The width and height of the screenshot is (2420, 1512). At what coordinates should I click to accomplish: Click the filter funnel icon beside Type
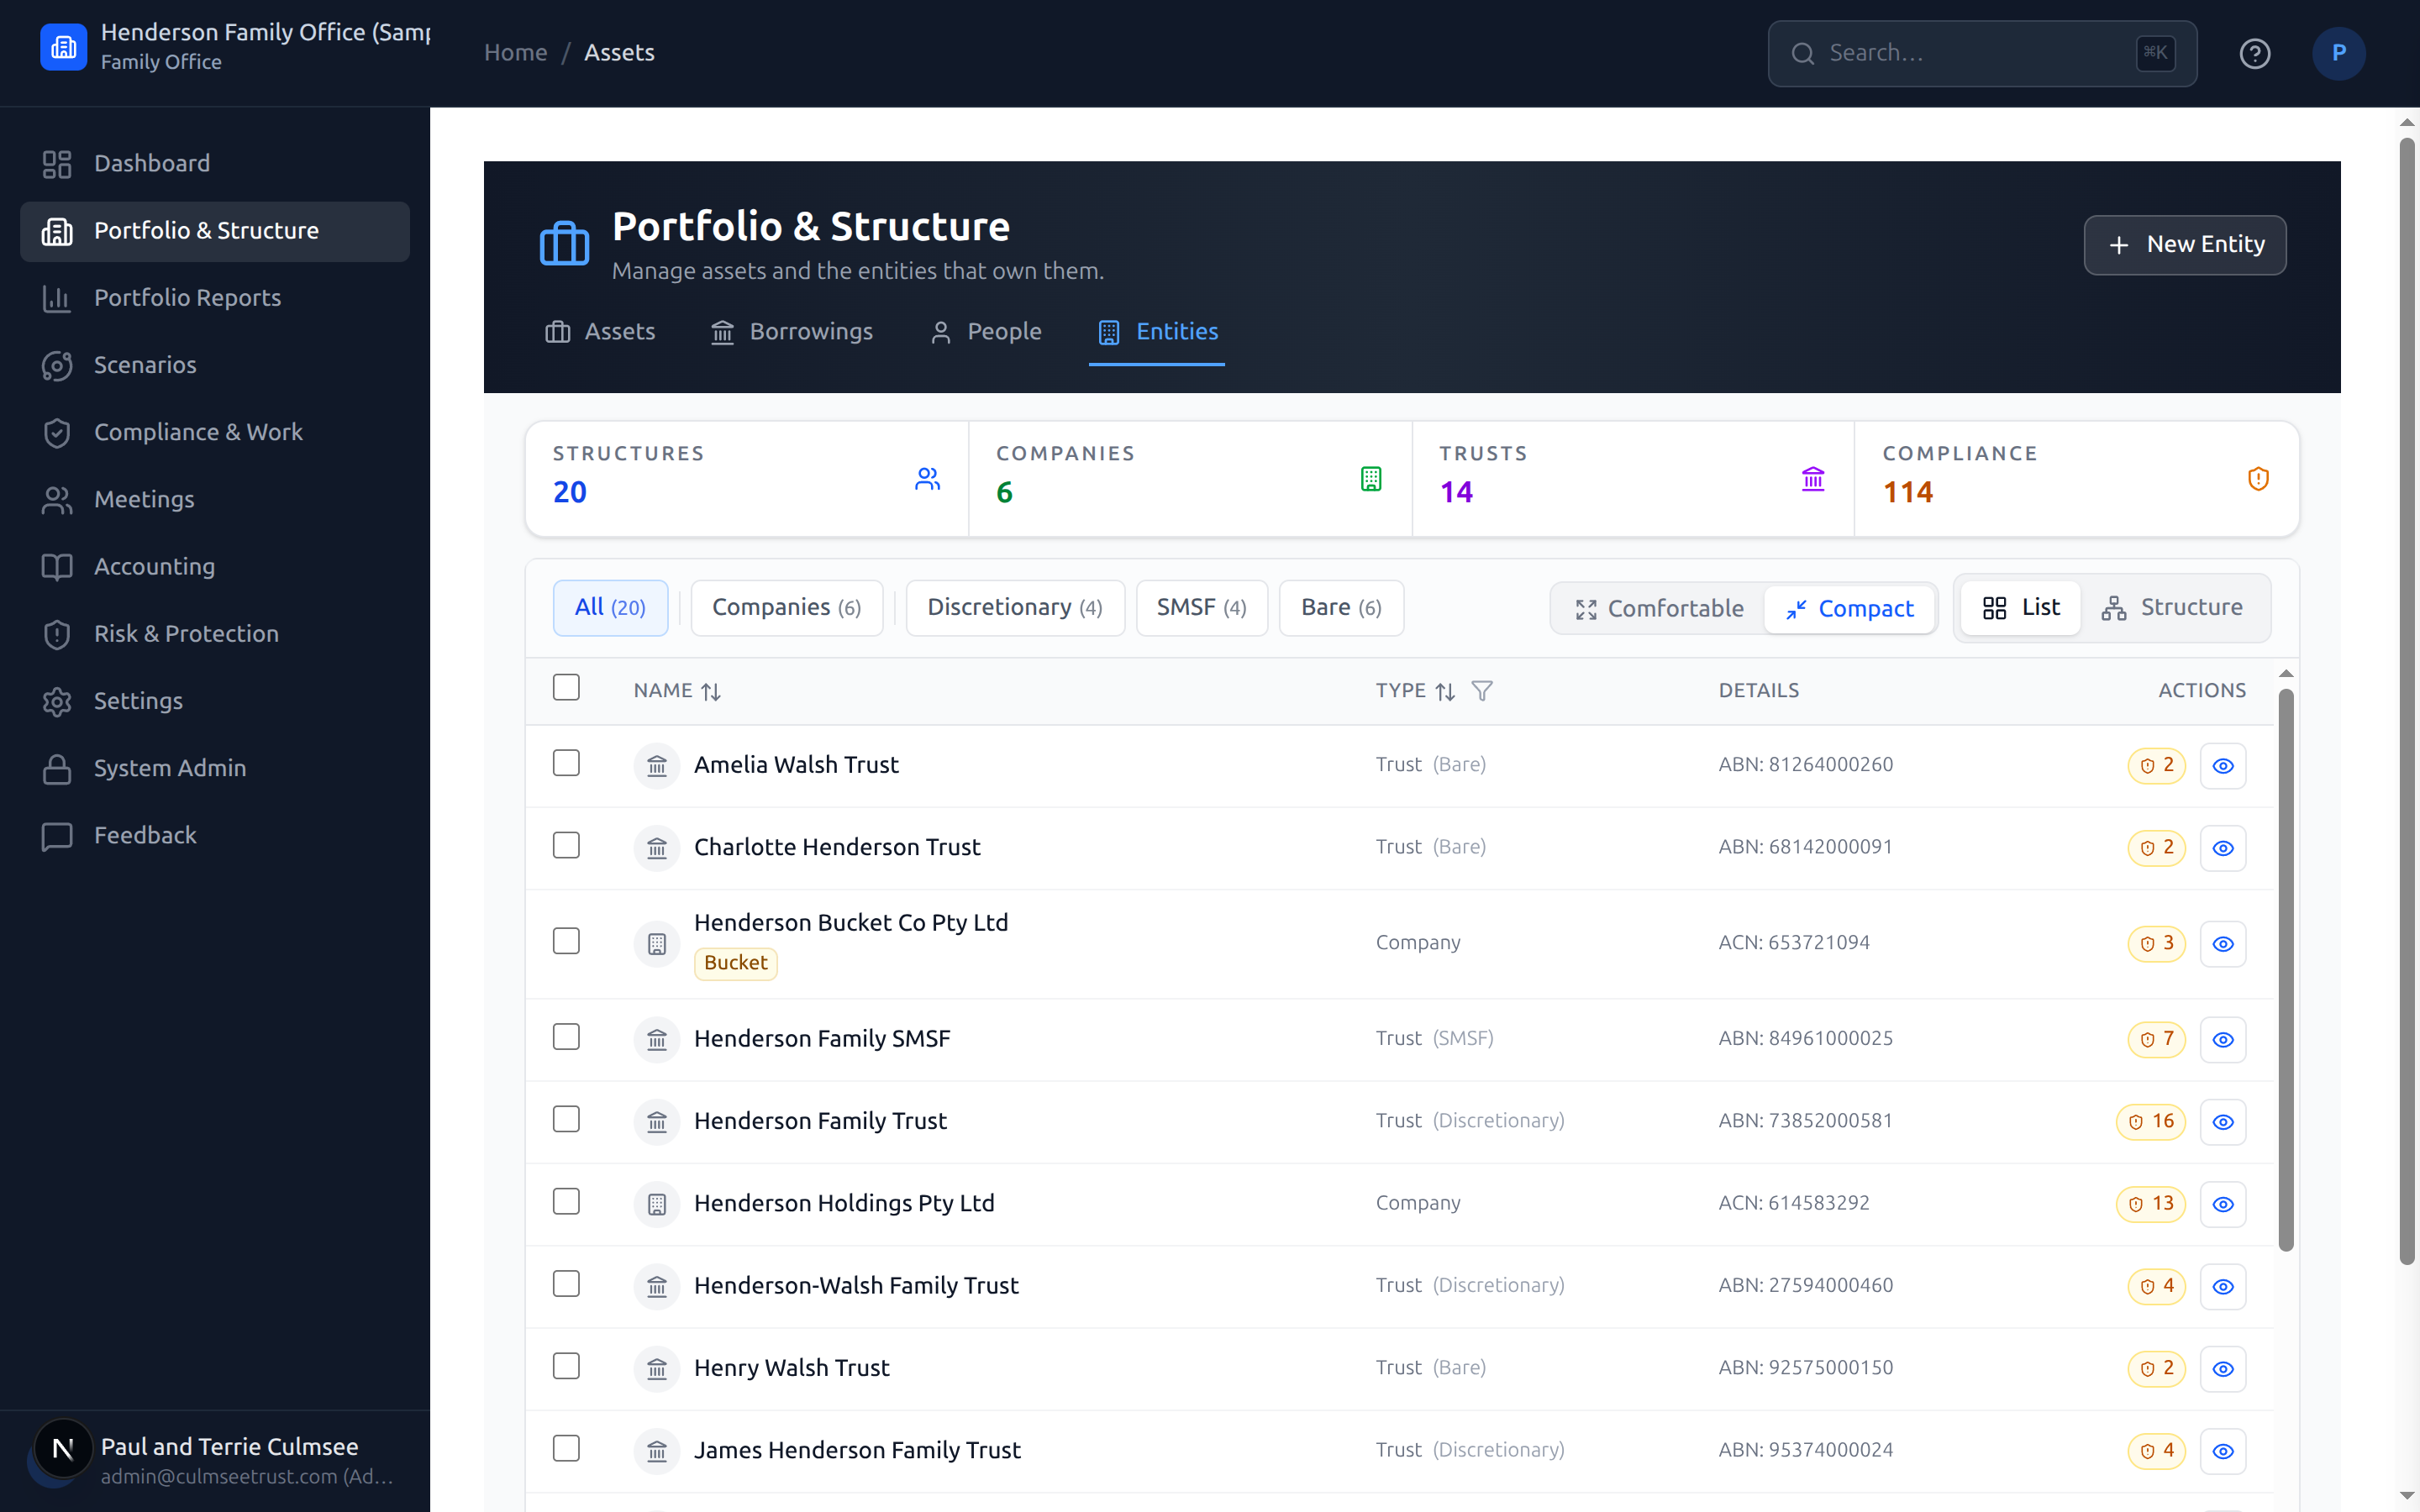1482,691
